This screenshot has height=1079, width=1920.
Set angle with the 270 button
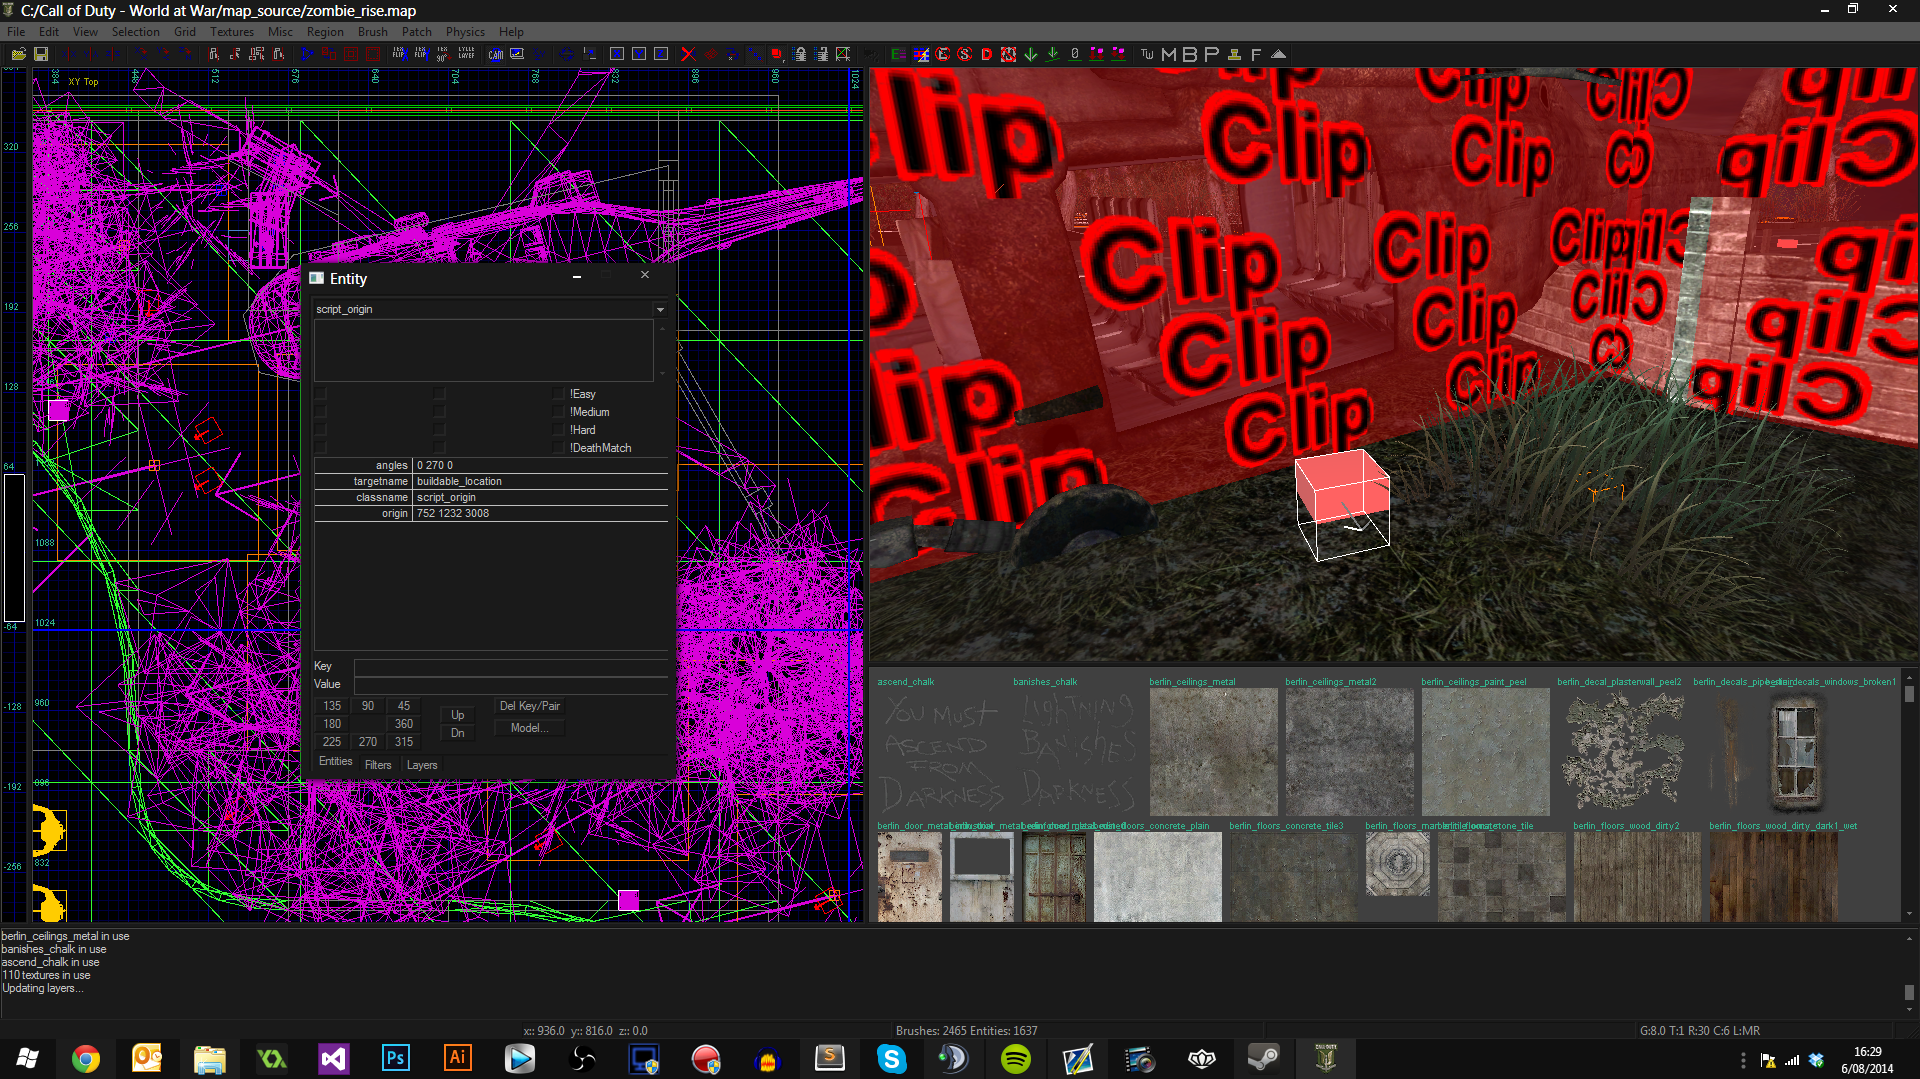[368, 742]
